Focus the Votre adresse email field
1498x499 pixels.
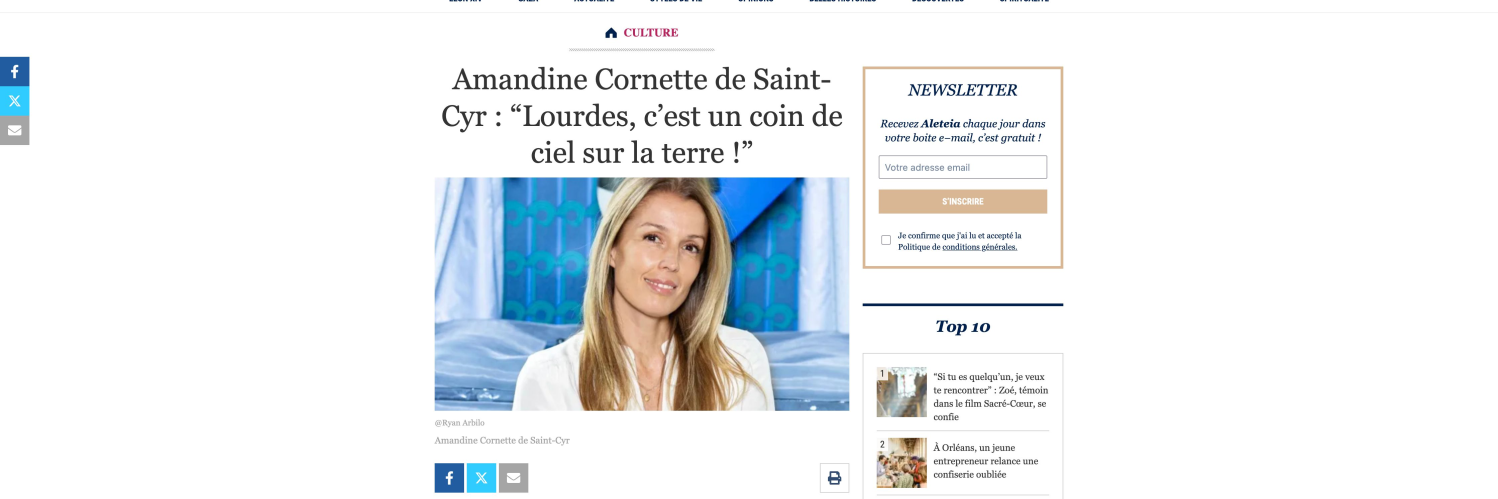(x=963, y=167)
